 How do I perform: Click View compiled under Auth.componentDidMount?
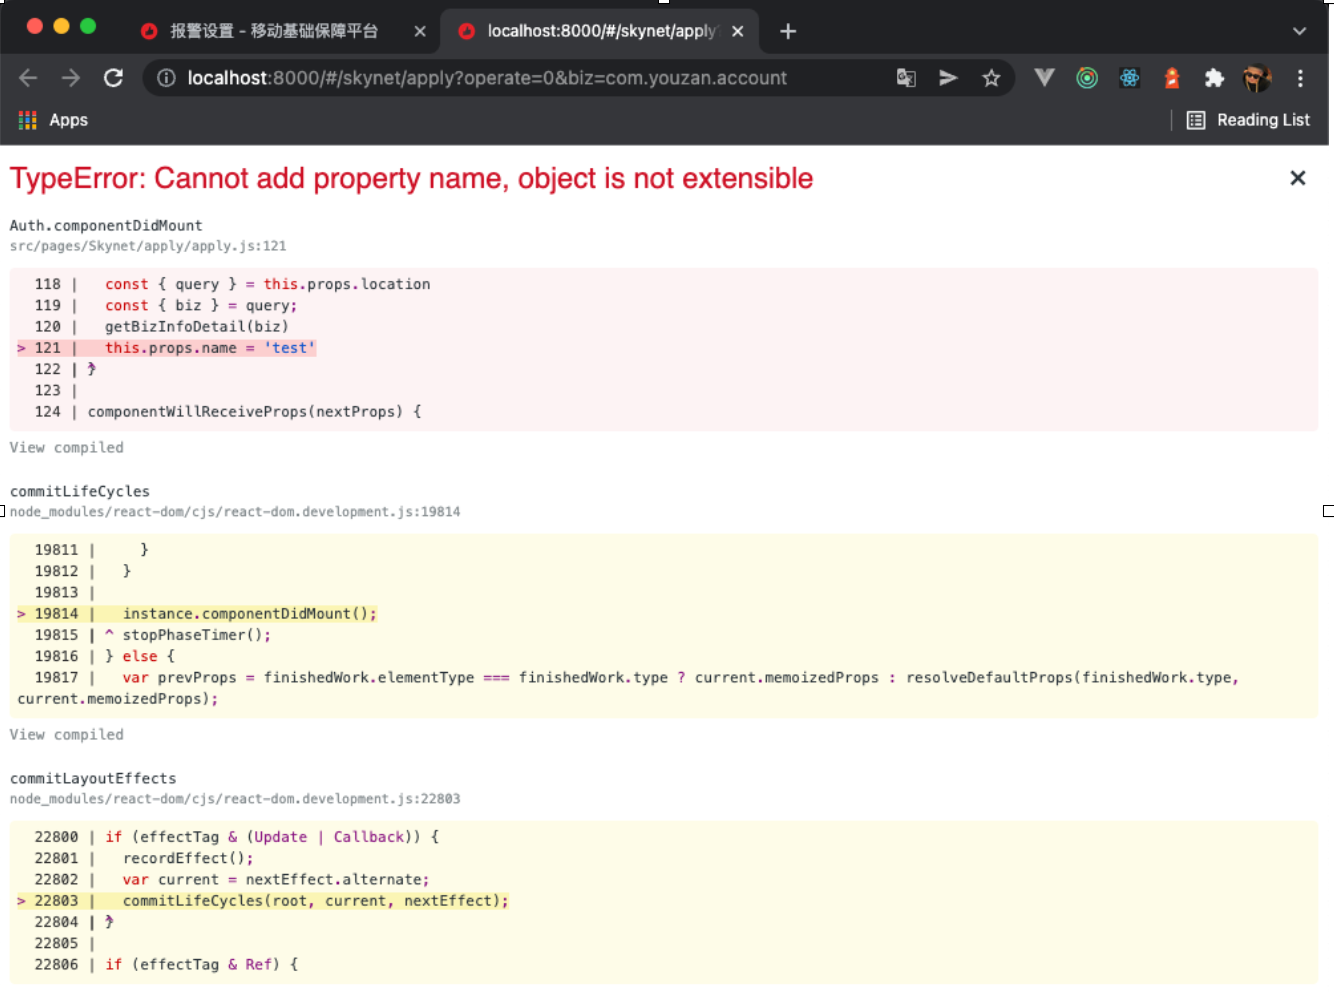(67, 448)
